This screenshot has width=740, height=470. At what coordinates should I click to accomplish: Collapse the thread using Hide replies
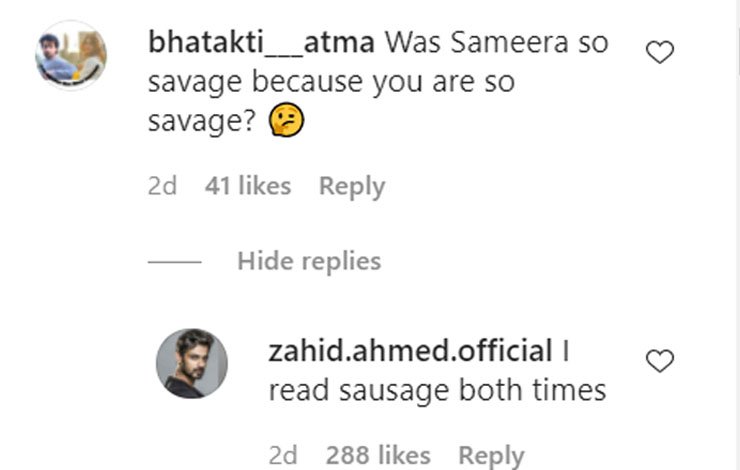pyautogui.click(x=309, y=261)
